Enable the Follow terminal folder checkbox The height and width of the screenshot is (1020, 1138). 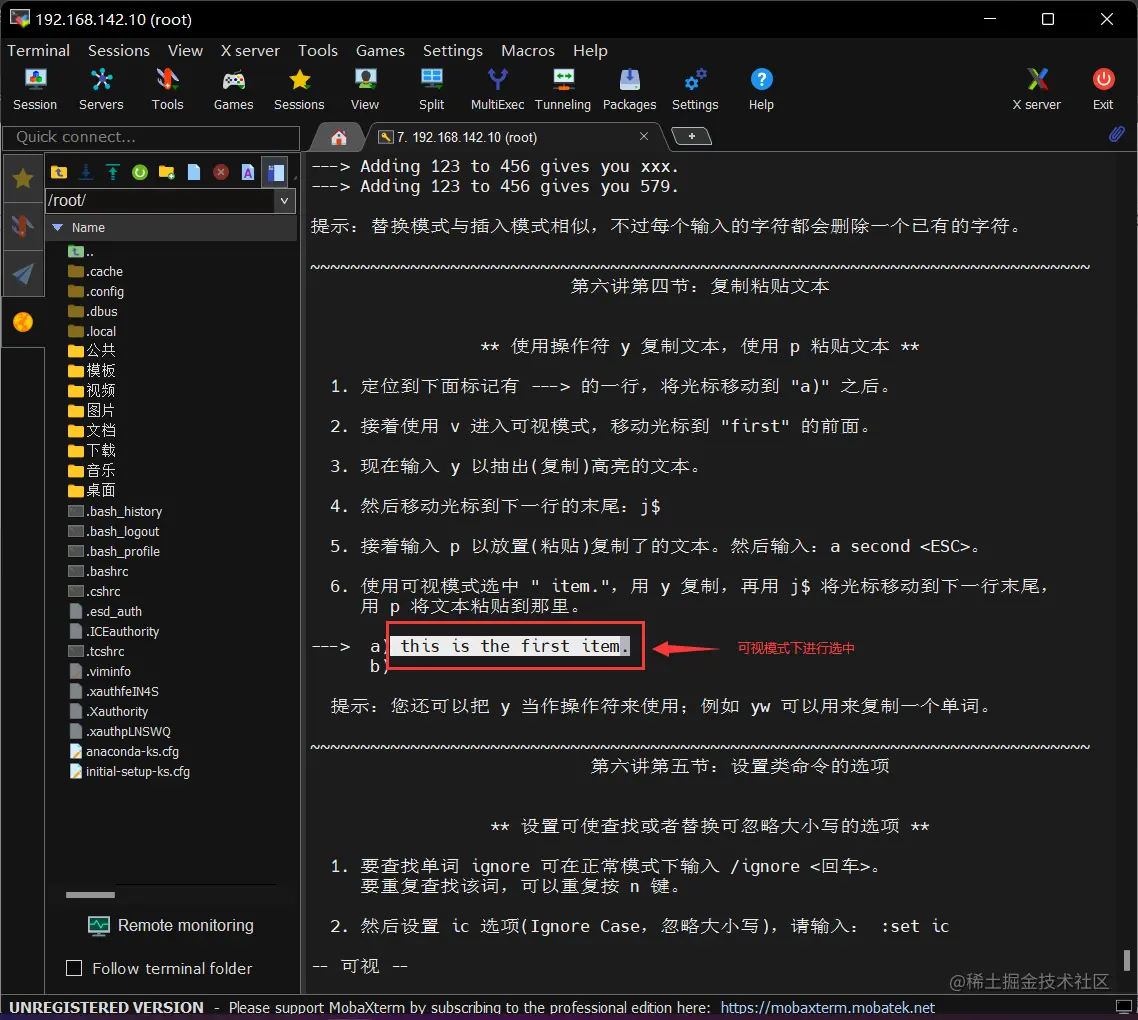tap(74, 968)
